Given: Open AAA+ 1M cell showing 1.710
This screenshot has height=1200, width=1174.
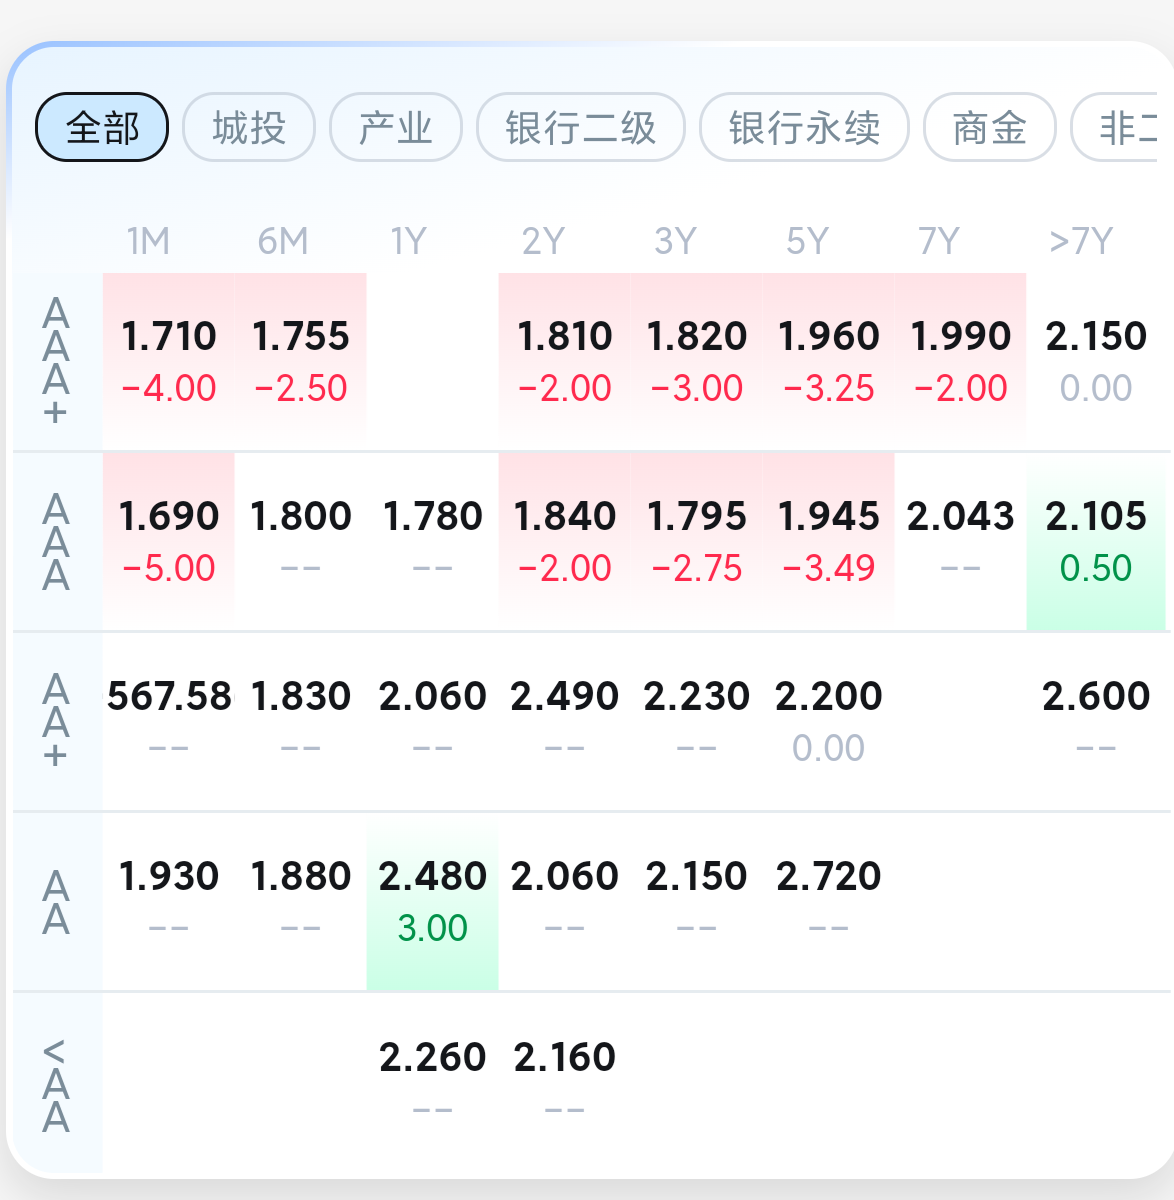Looking at the screenshot, I should [x=169, y=361].
